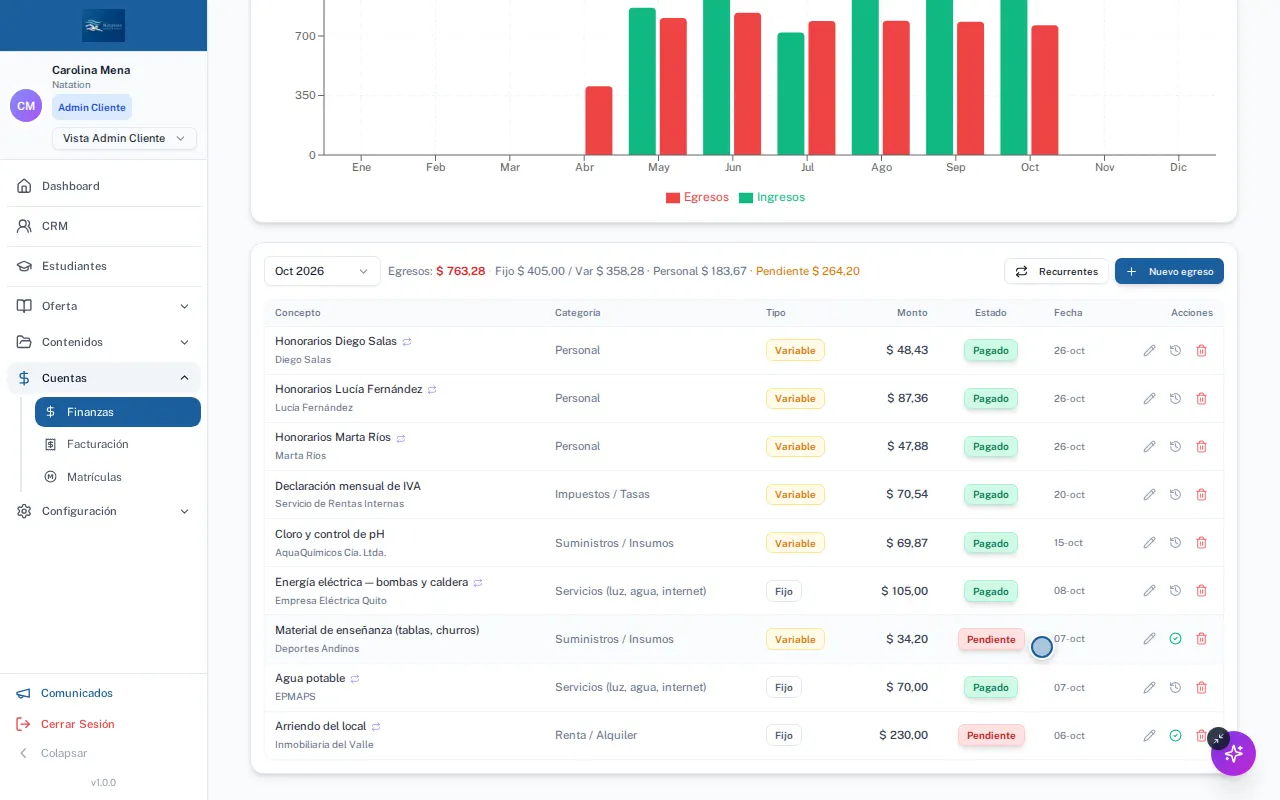This screenshot has height=800, width=1280.
Task: Expand the Configuración menu section
Action: 104,511
